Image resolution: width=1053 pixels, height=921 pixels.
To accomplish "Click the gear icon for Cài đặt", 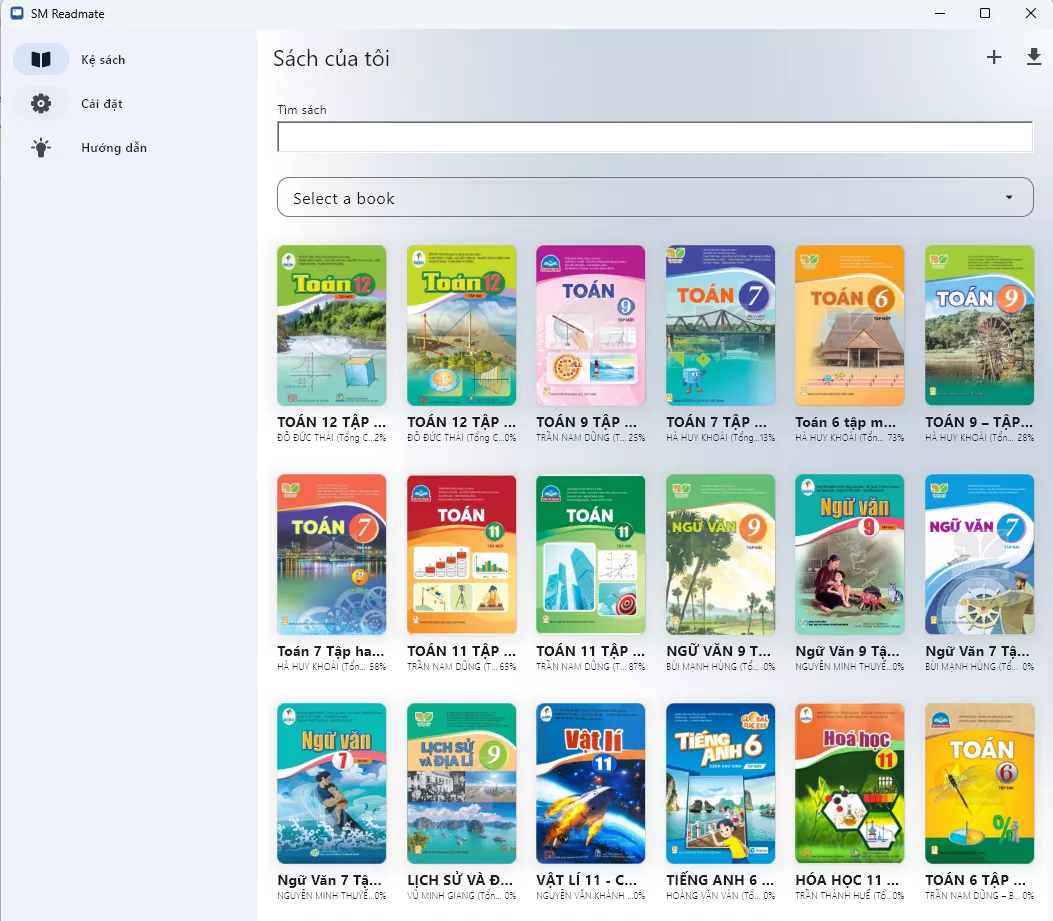I will [x=41, y=104].
